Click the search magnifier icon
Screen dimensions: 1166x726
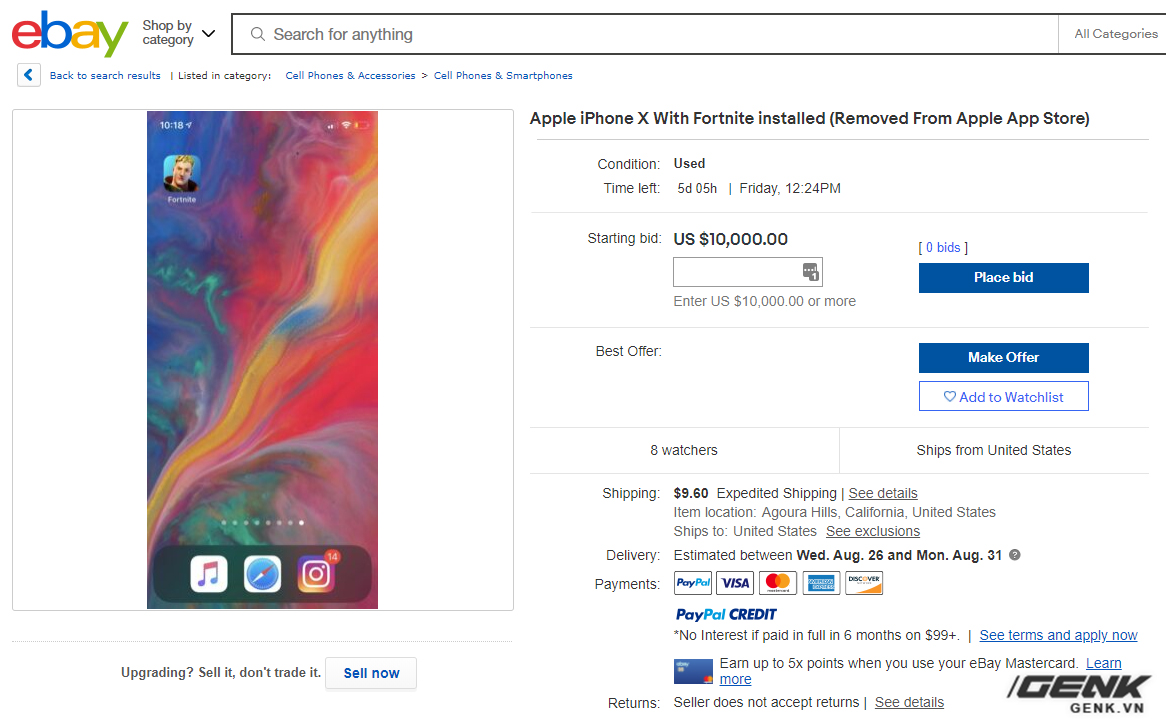[x=257, y=34]
